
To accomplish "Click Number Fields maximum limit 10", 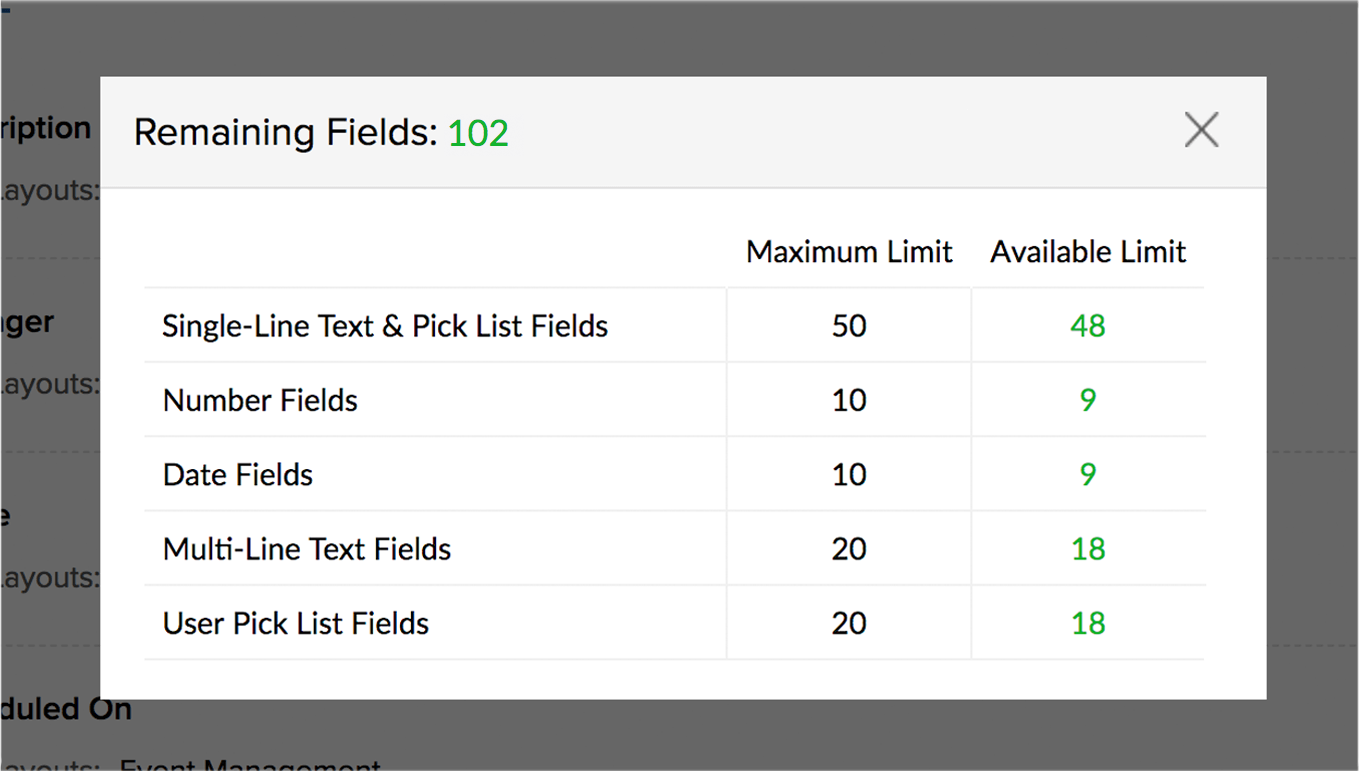I will click(x=849, y=401).
